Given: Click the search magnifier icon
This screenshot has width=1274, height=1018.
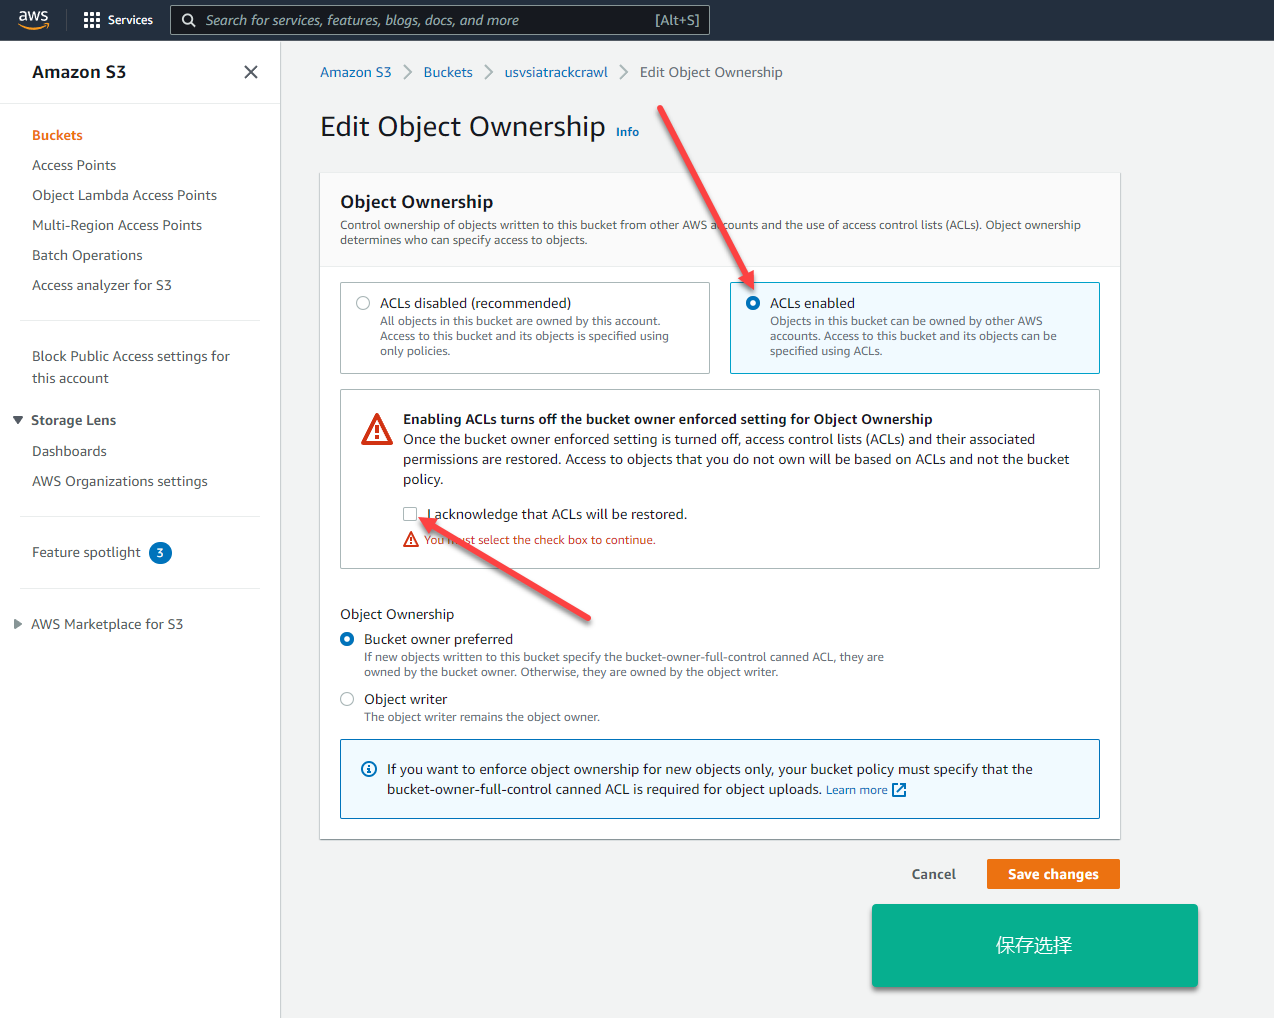Looking at the screenshot, I should [189, 20].
